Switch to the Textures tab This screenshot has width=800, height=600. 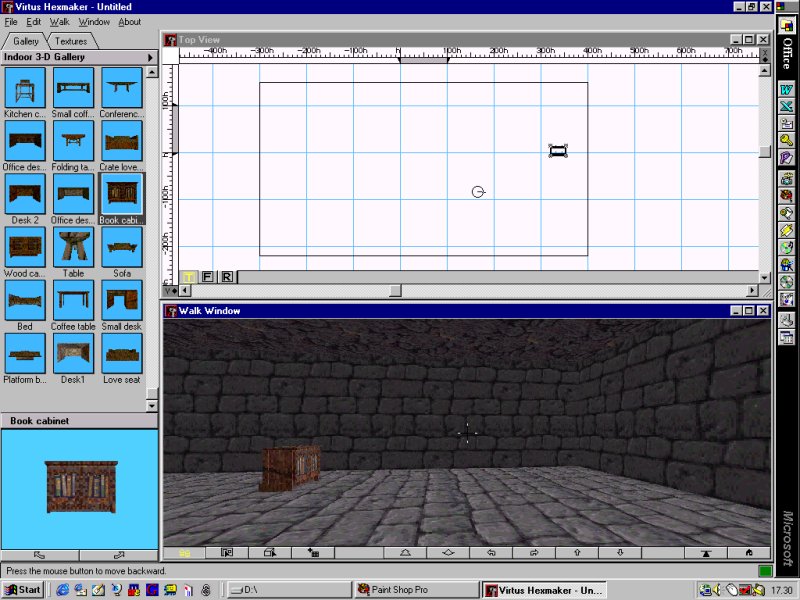71,41
